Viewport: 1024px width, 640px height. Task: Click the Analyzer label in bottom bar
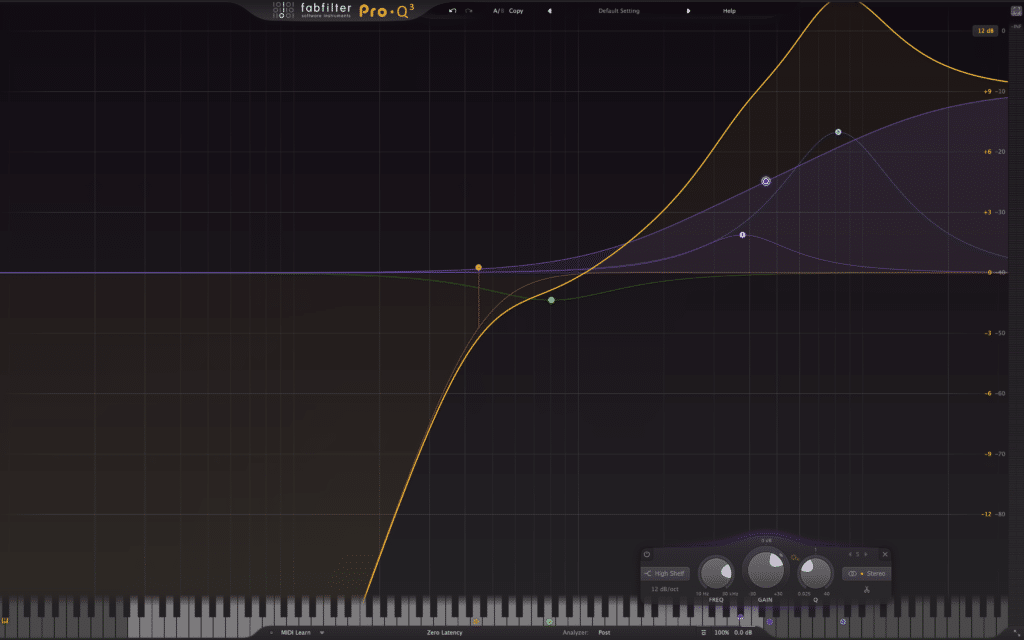tap(575, 632)
